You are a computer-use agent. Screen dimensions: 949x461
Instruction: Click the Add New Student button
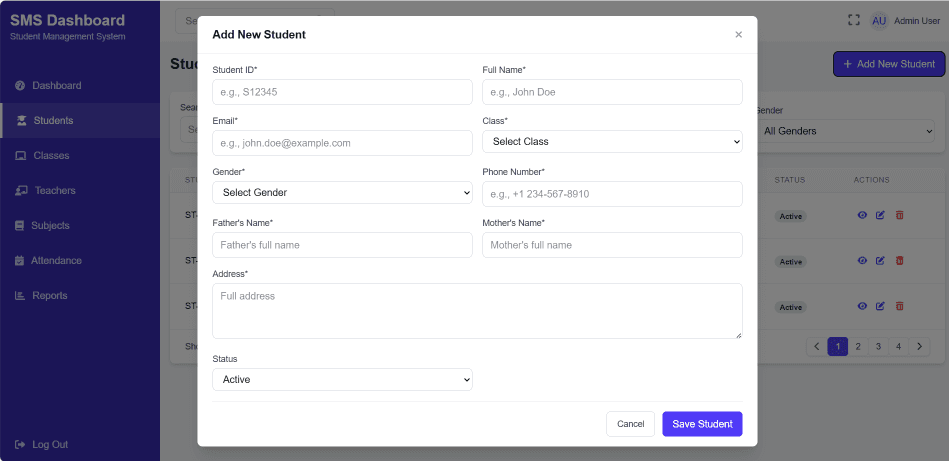click(x=889, y=64)
